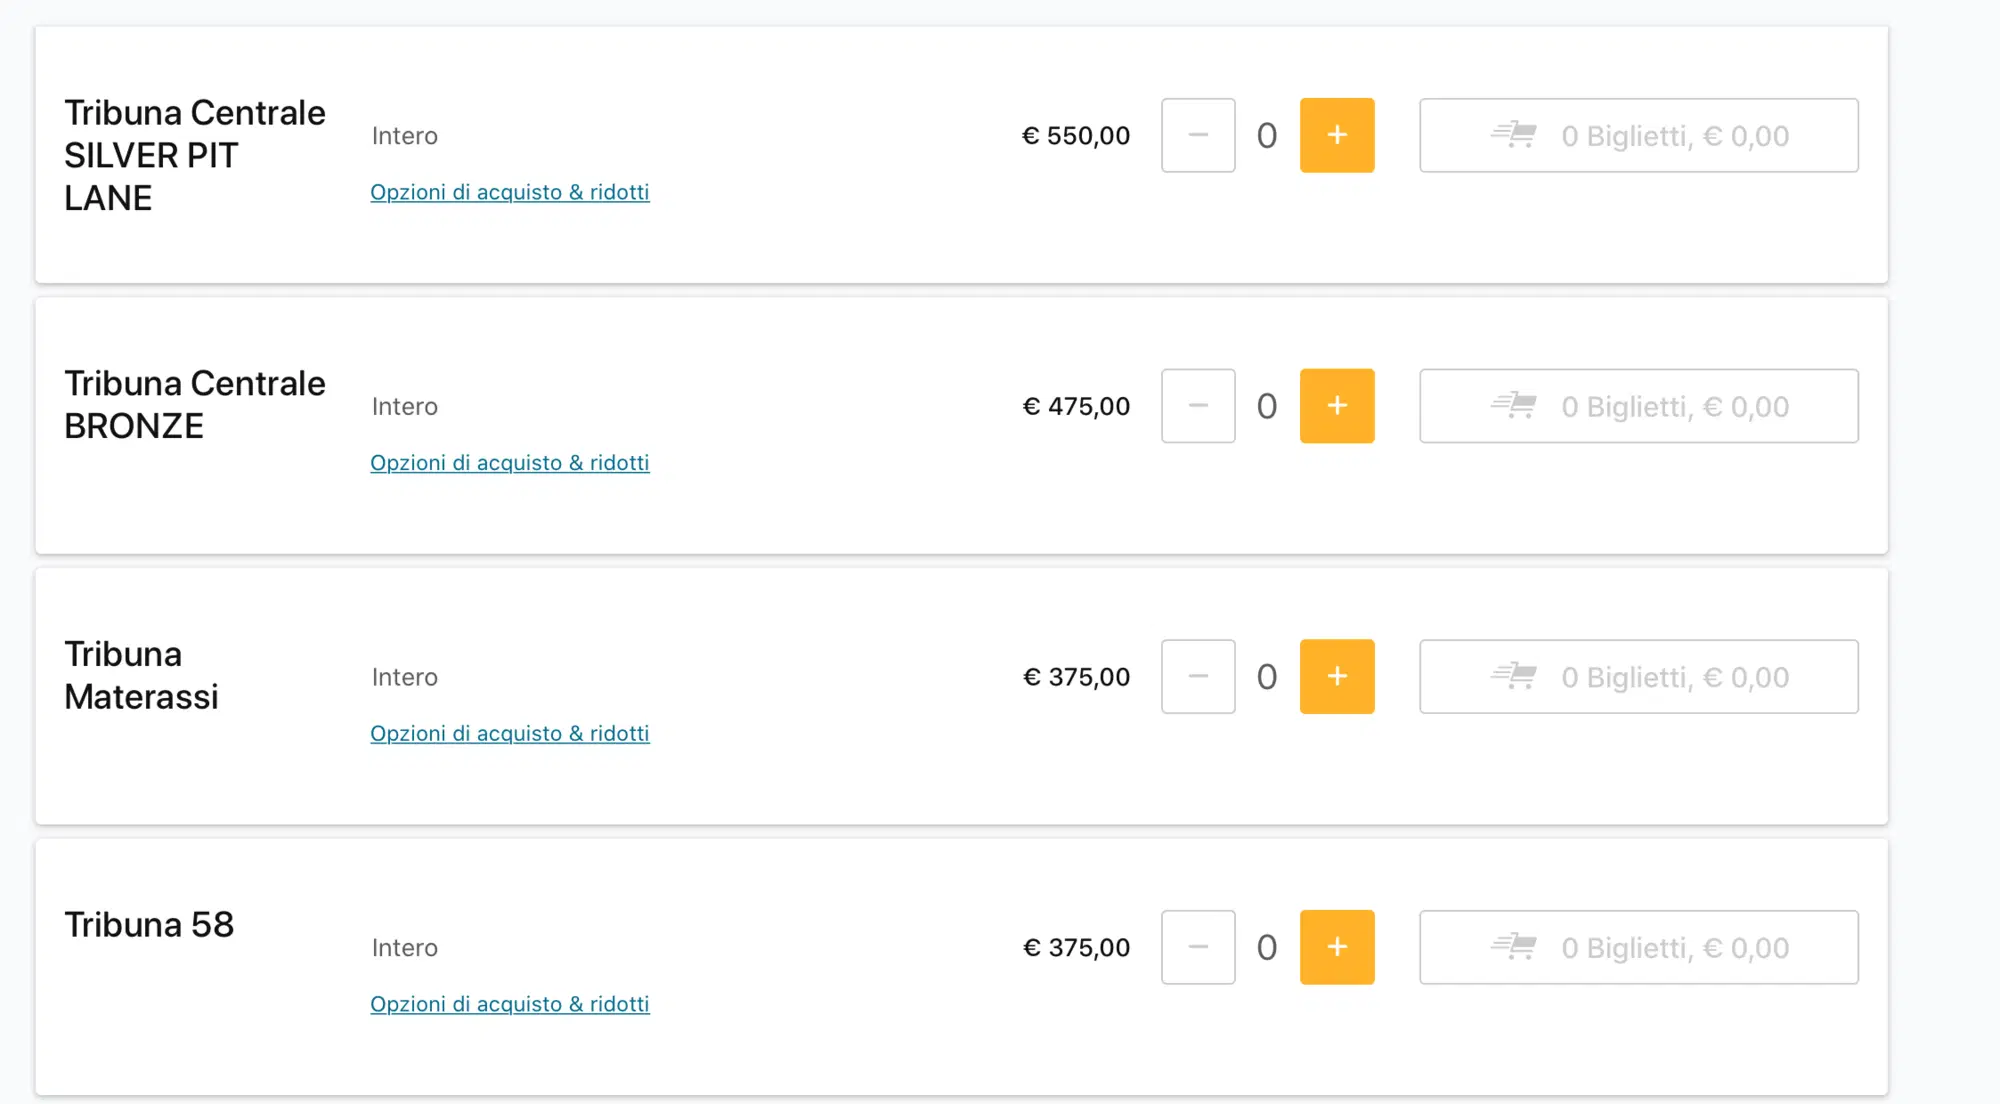Open purchase options link for SILVER PIT LANE
Image resolution: width=2000 pixels, height=1104 pixels.
click(509, 192)
